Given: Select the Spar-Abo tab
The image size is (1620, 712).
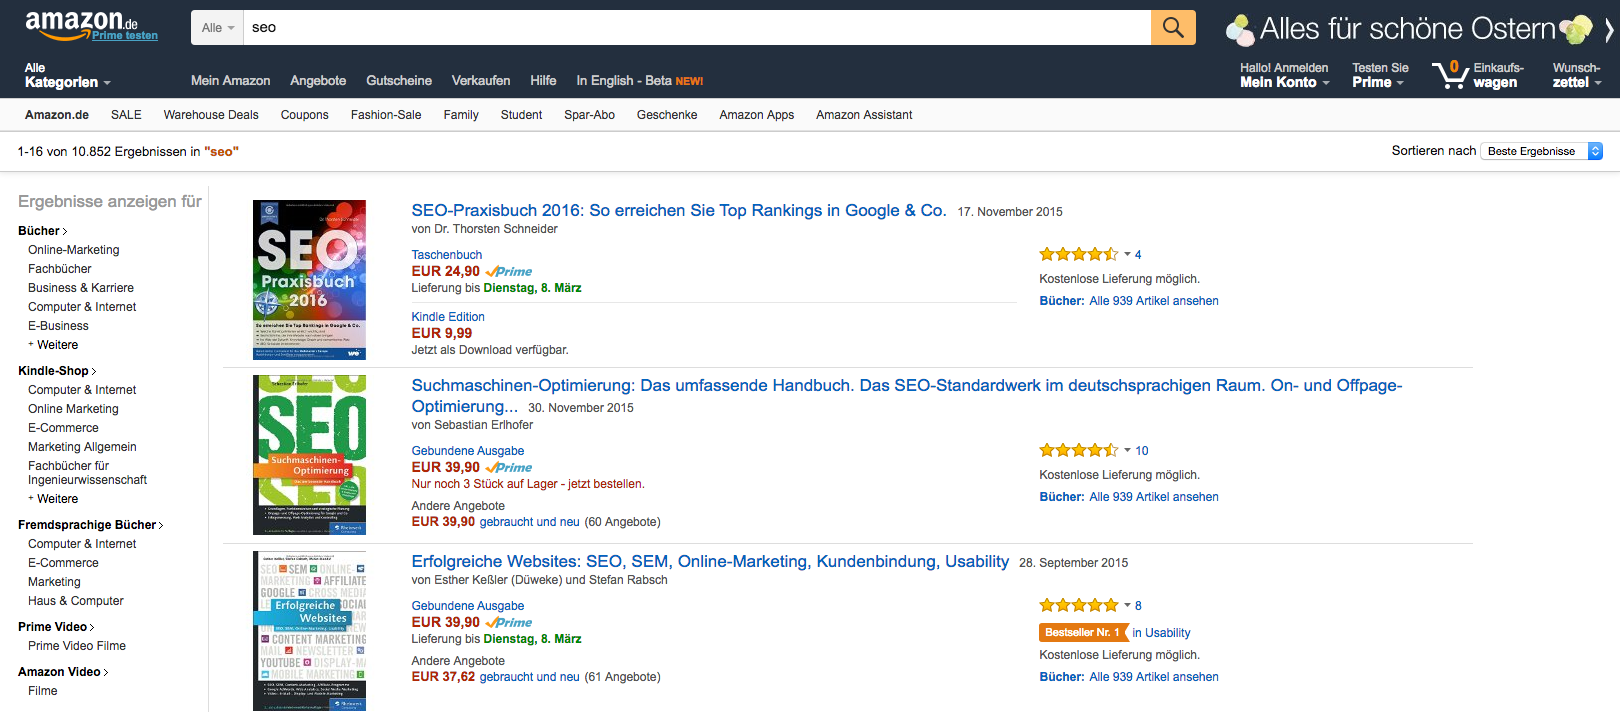Looking at the screenshot, I should (x=589, y=115).
